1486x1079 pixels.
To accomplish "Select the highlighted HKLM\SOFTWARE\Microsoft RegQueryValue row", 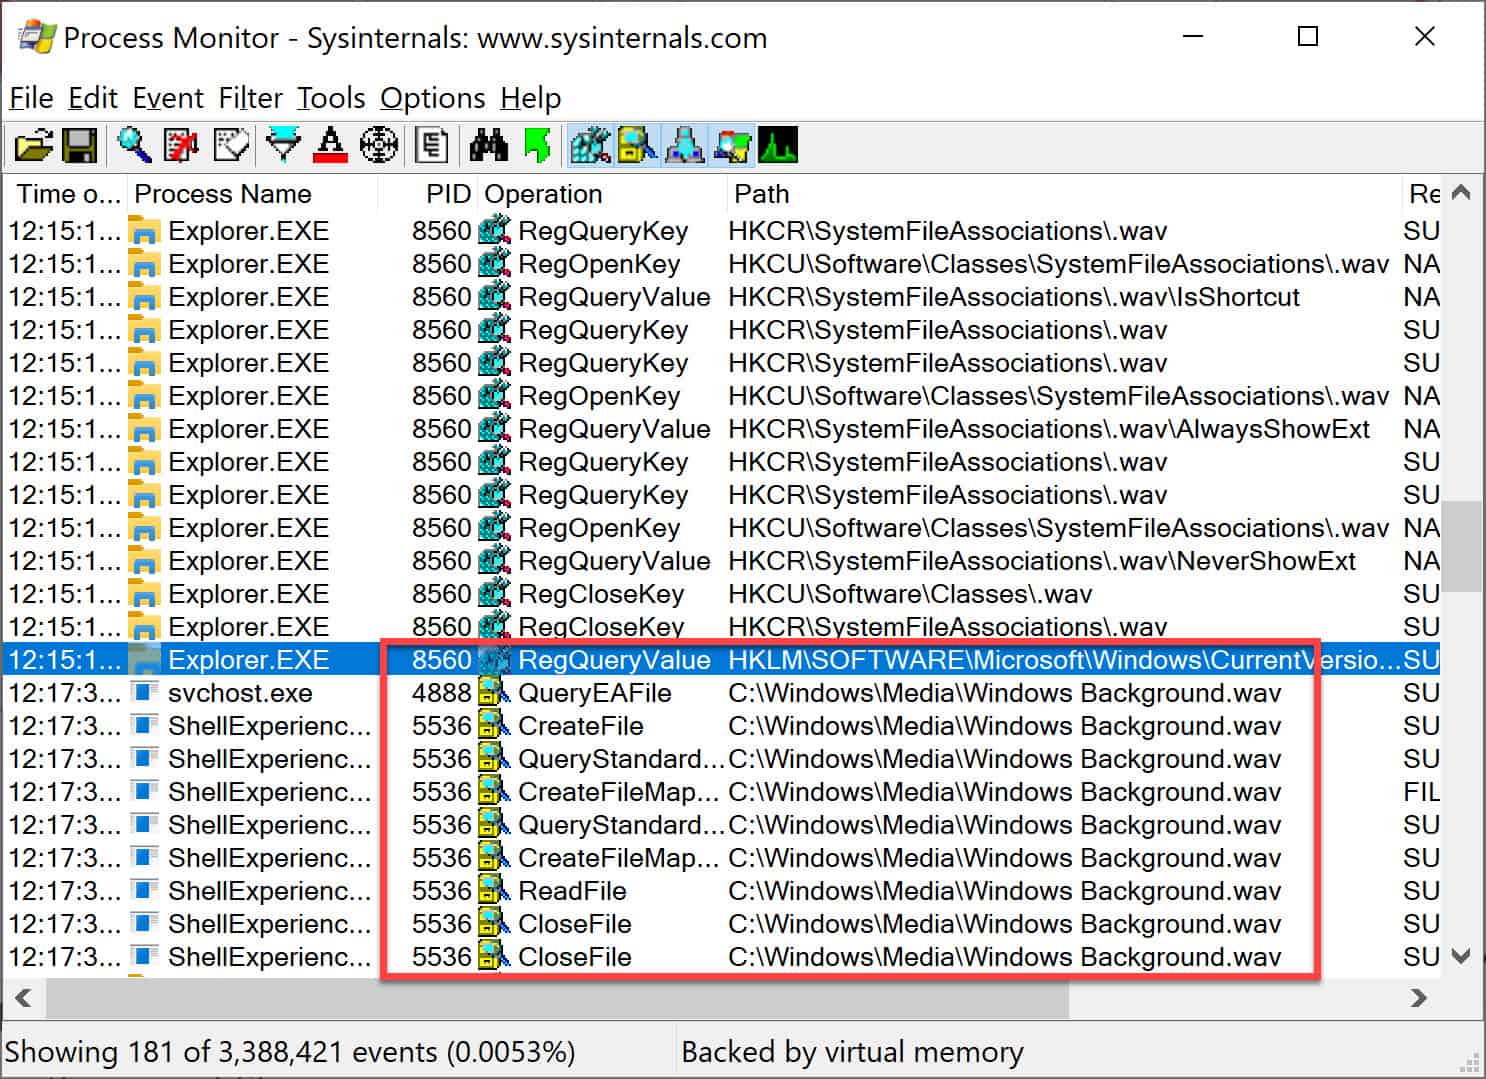I will [x=722, y=660].
